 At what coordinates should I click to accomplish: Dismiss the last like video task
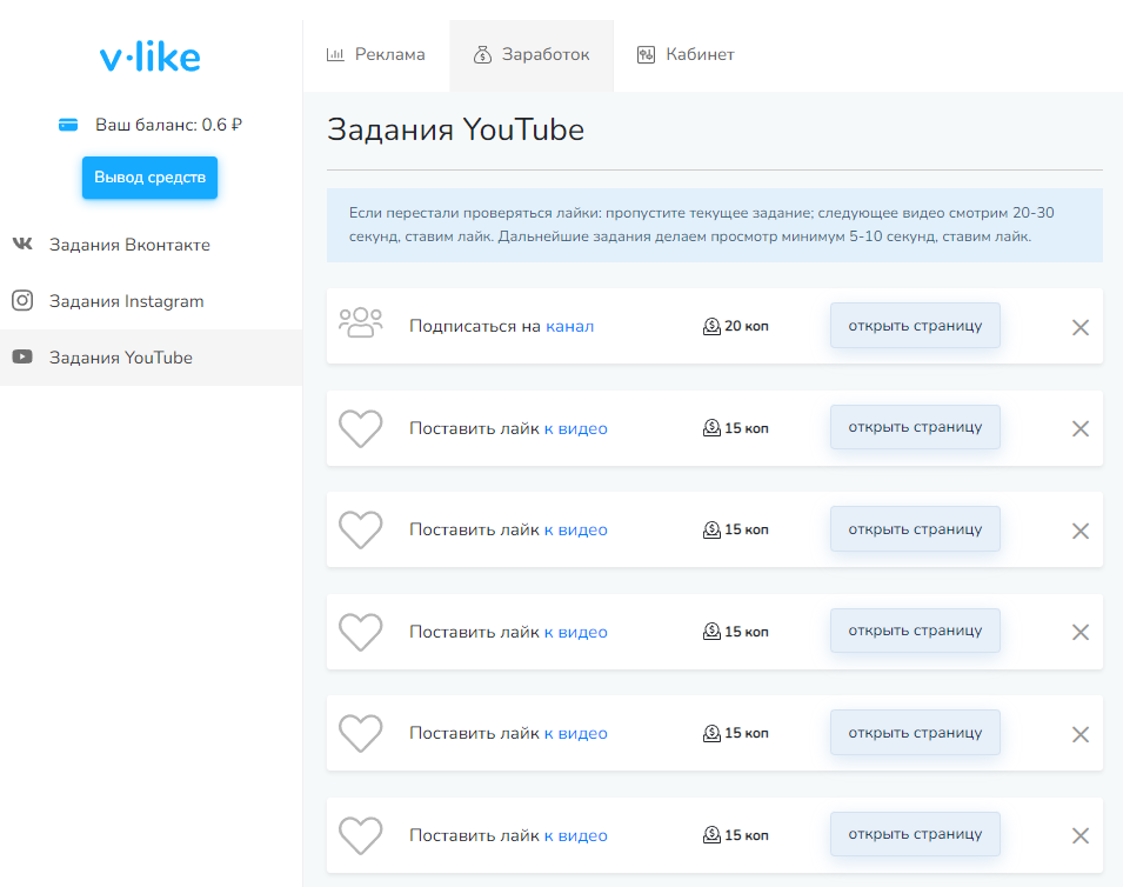(x=1080, y=835)
